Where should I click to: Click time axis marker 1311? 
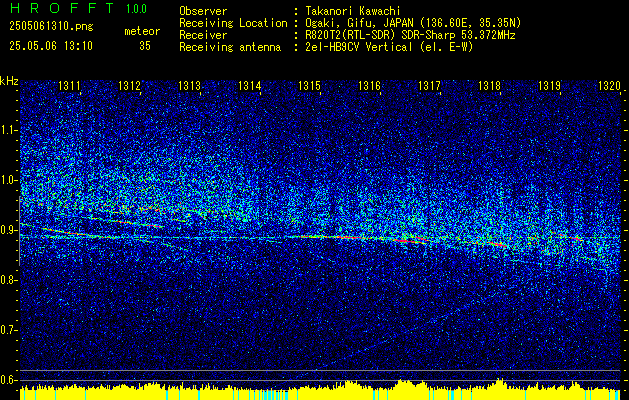pos(69,85)
